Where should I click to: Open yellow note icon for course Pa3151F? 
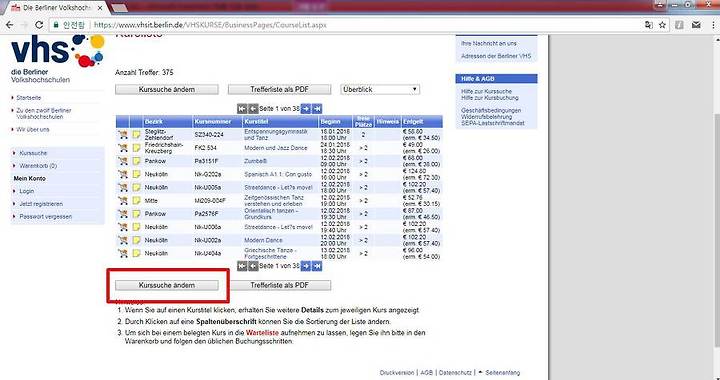[136, 161]
